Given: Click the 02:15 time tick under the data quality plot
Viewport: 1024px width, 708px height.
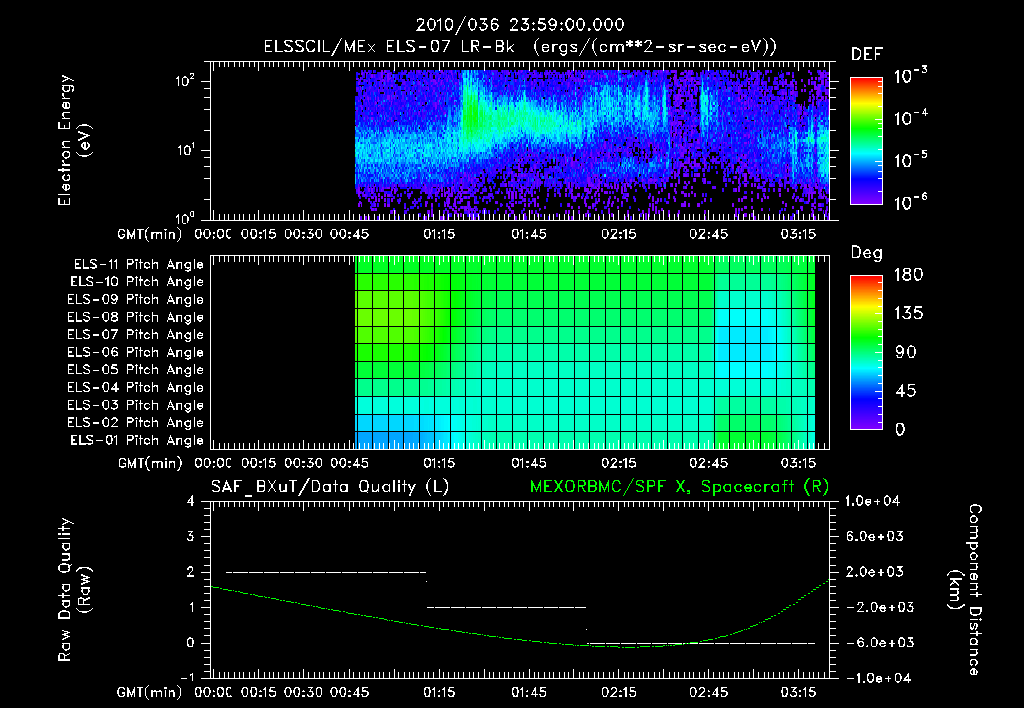Looking at the screenshot, I should tap(618, 692).
